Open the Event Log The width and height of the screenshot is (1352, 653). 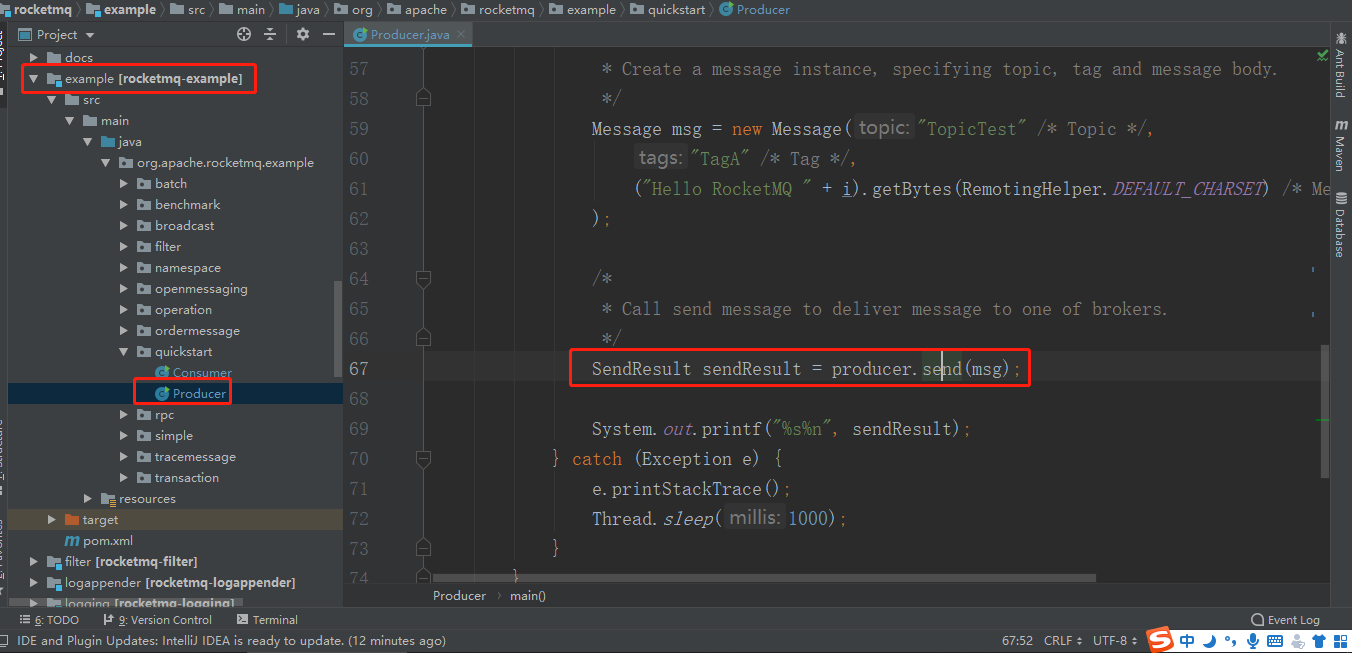tap(1286, 620)
